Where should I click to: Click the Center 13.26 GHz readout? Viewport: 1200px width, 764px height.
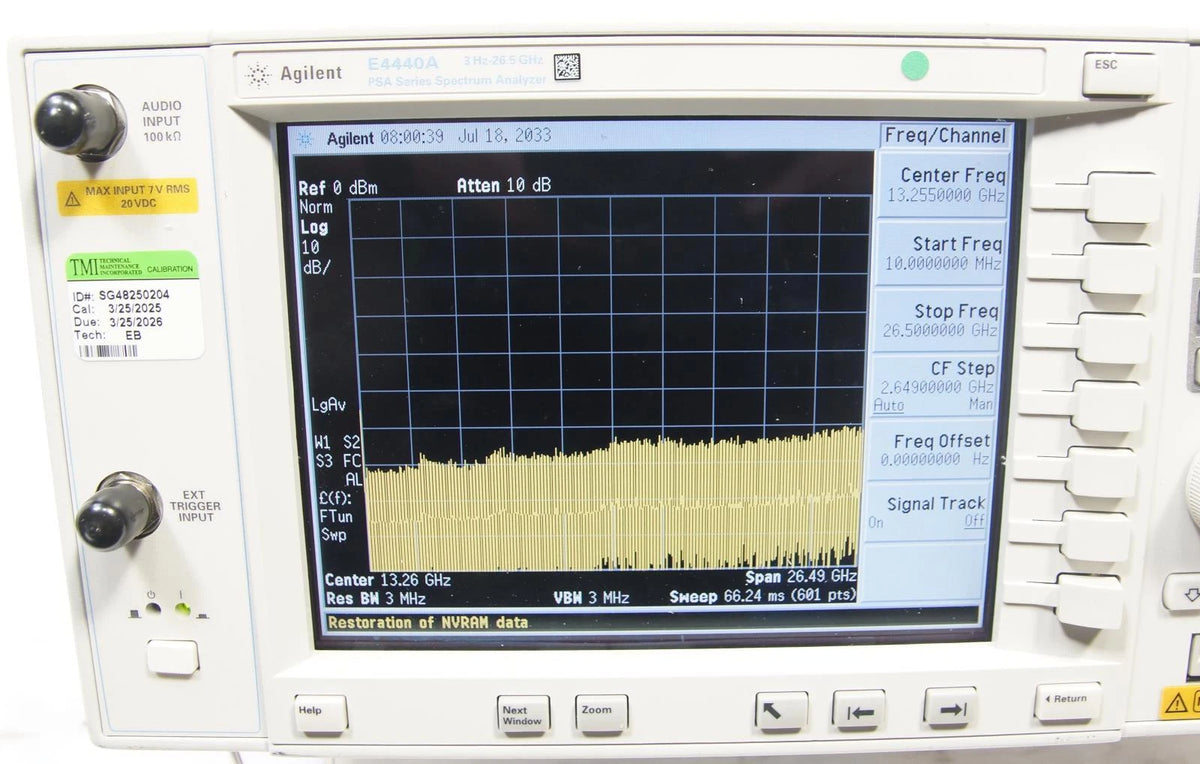(x=388, y=580)
